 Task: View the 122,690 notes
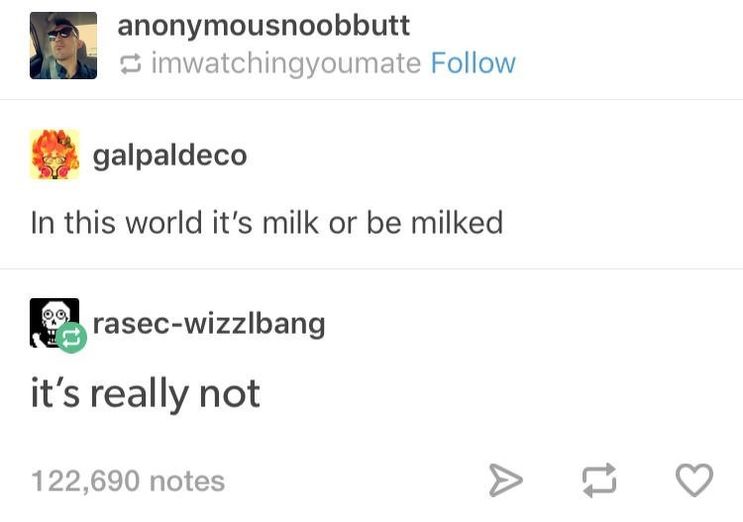click(128, 481)
